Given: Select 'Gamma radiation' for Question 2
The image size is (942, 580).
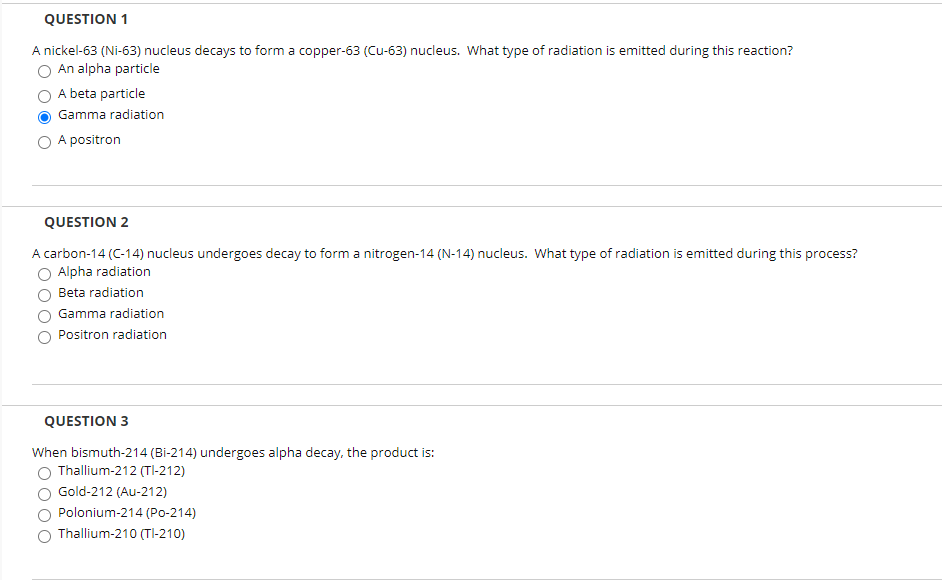Looking at the screenshot, I should coord(44,316).
